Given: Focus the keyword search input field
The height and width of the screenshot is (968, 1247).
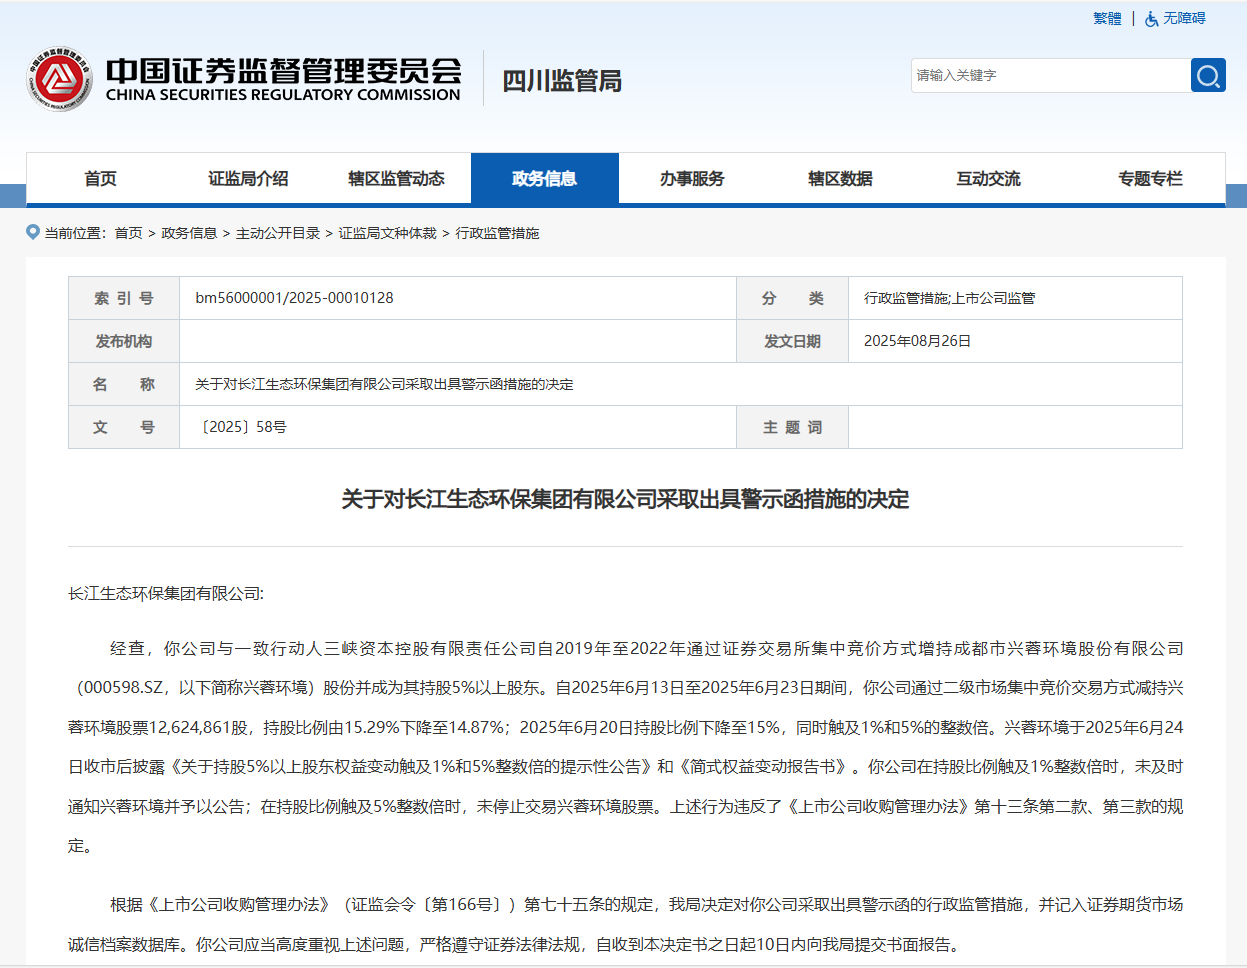Looking at the screenshot, I should coord(1049,75).
